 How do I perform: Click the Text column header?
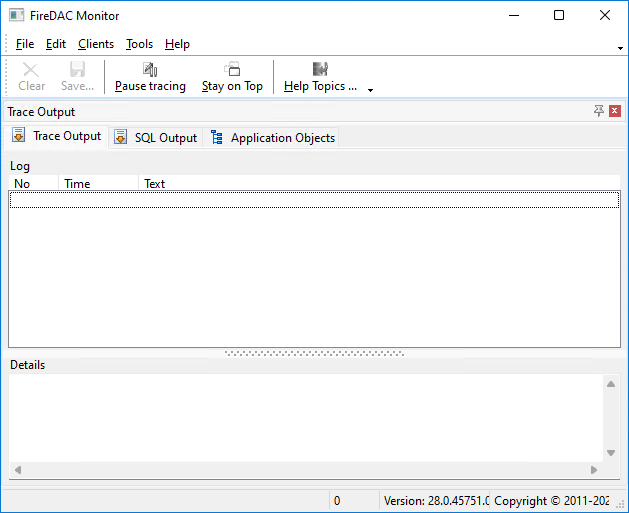click(x=379, y=183)
